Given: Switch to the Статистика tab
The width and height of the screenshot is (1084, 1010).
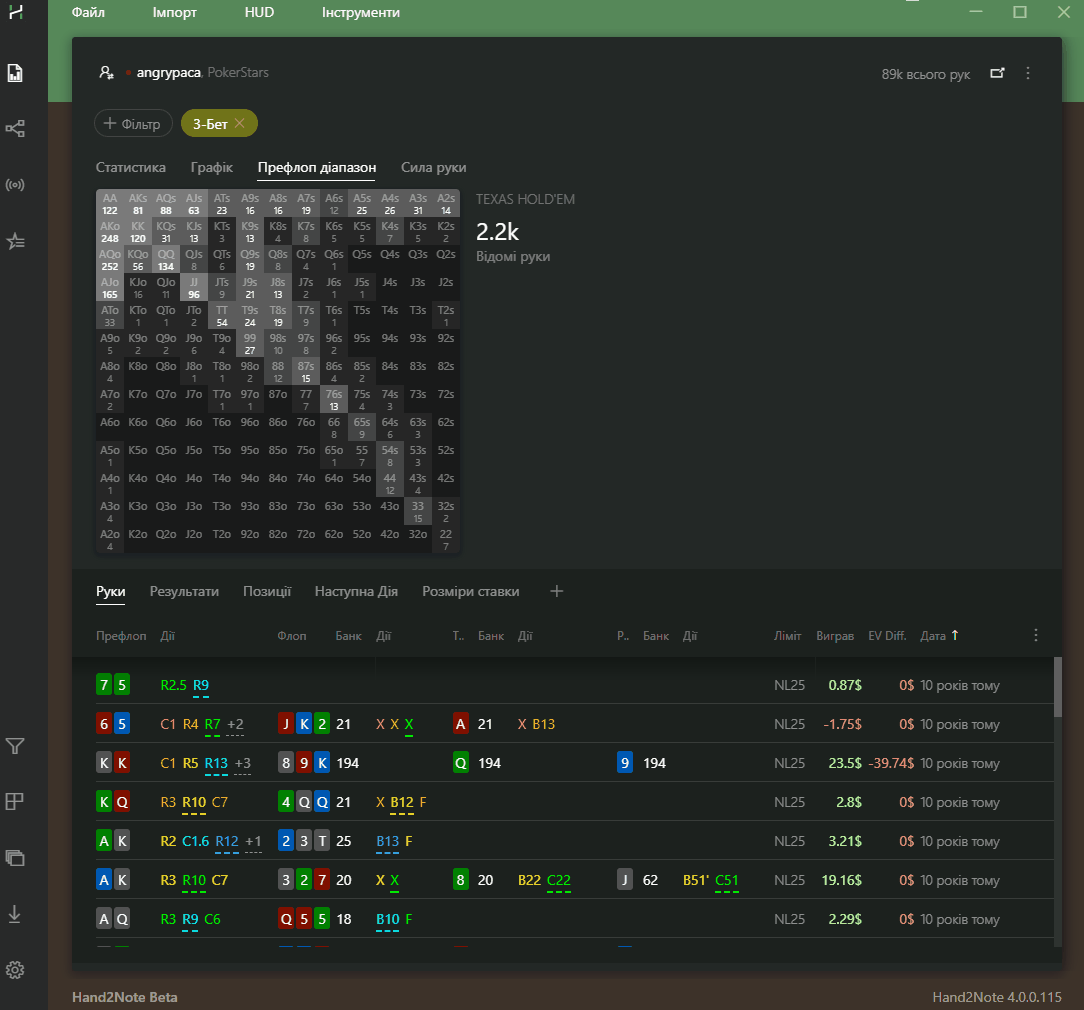Looking at the screenshot, I should point(131,167).
